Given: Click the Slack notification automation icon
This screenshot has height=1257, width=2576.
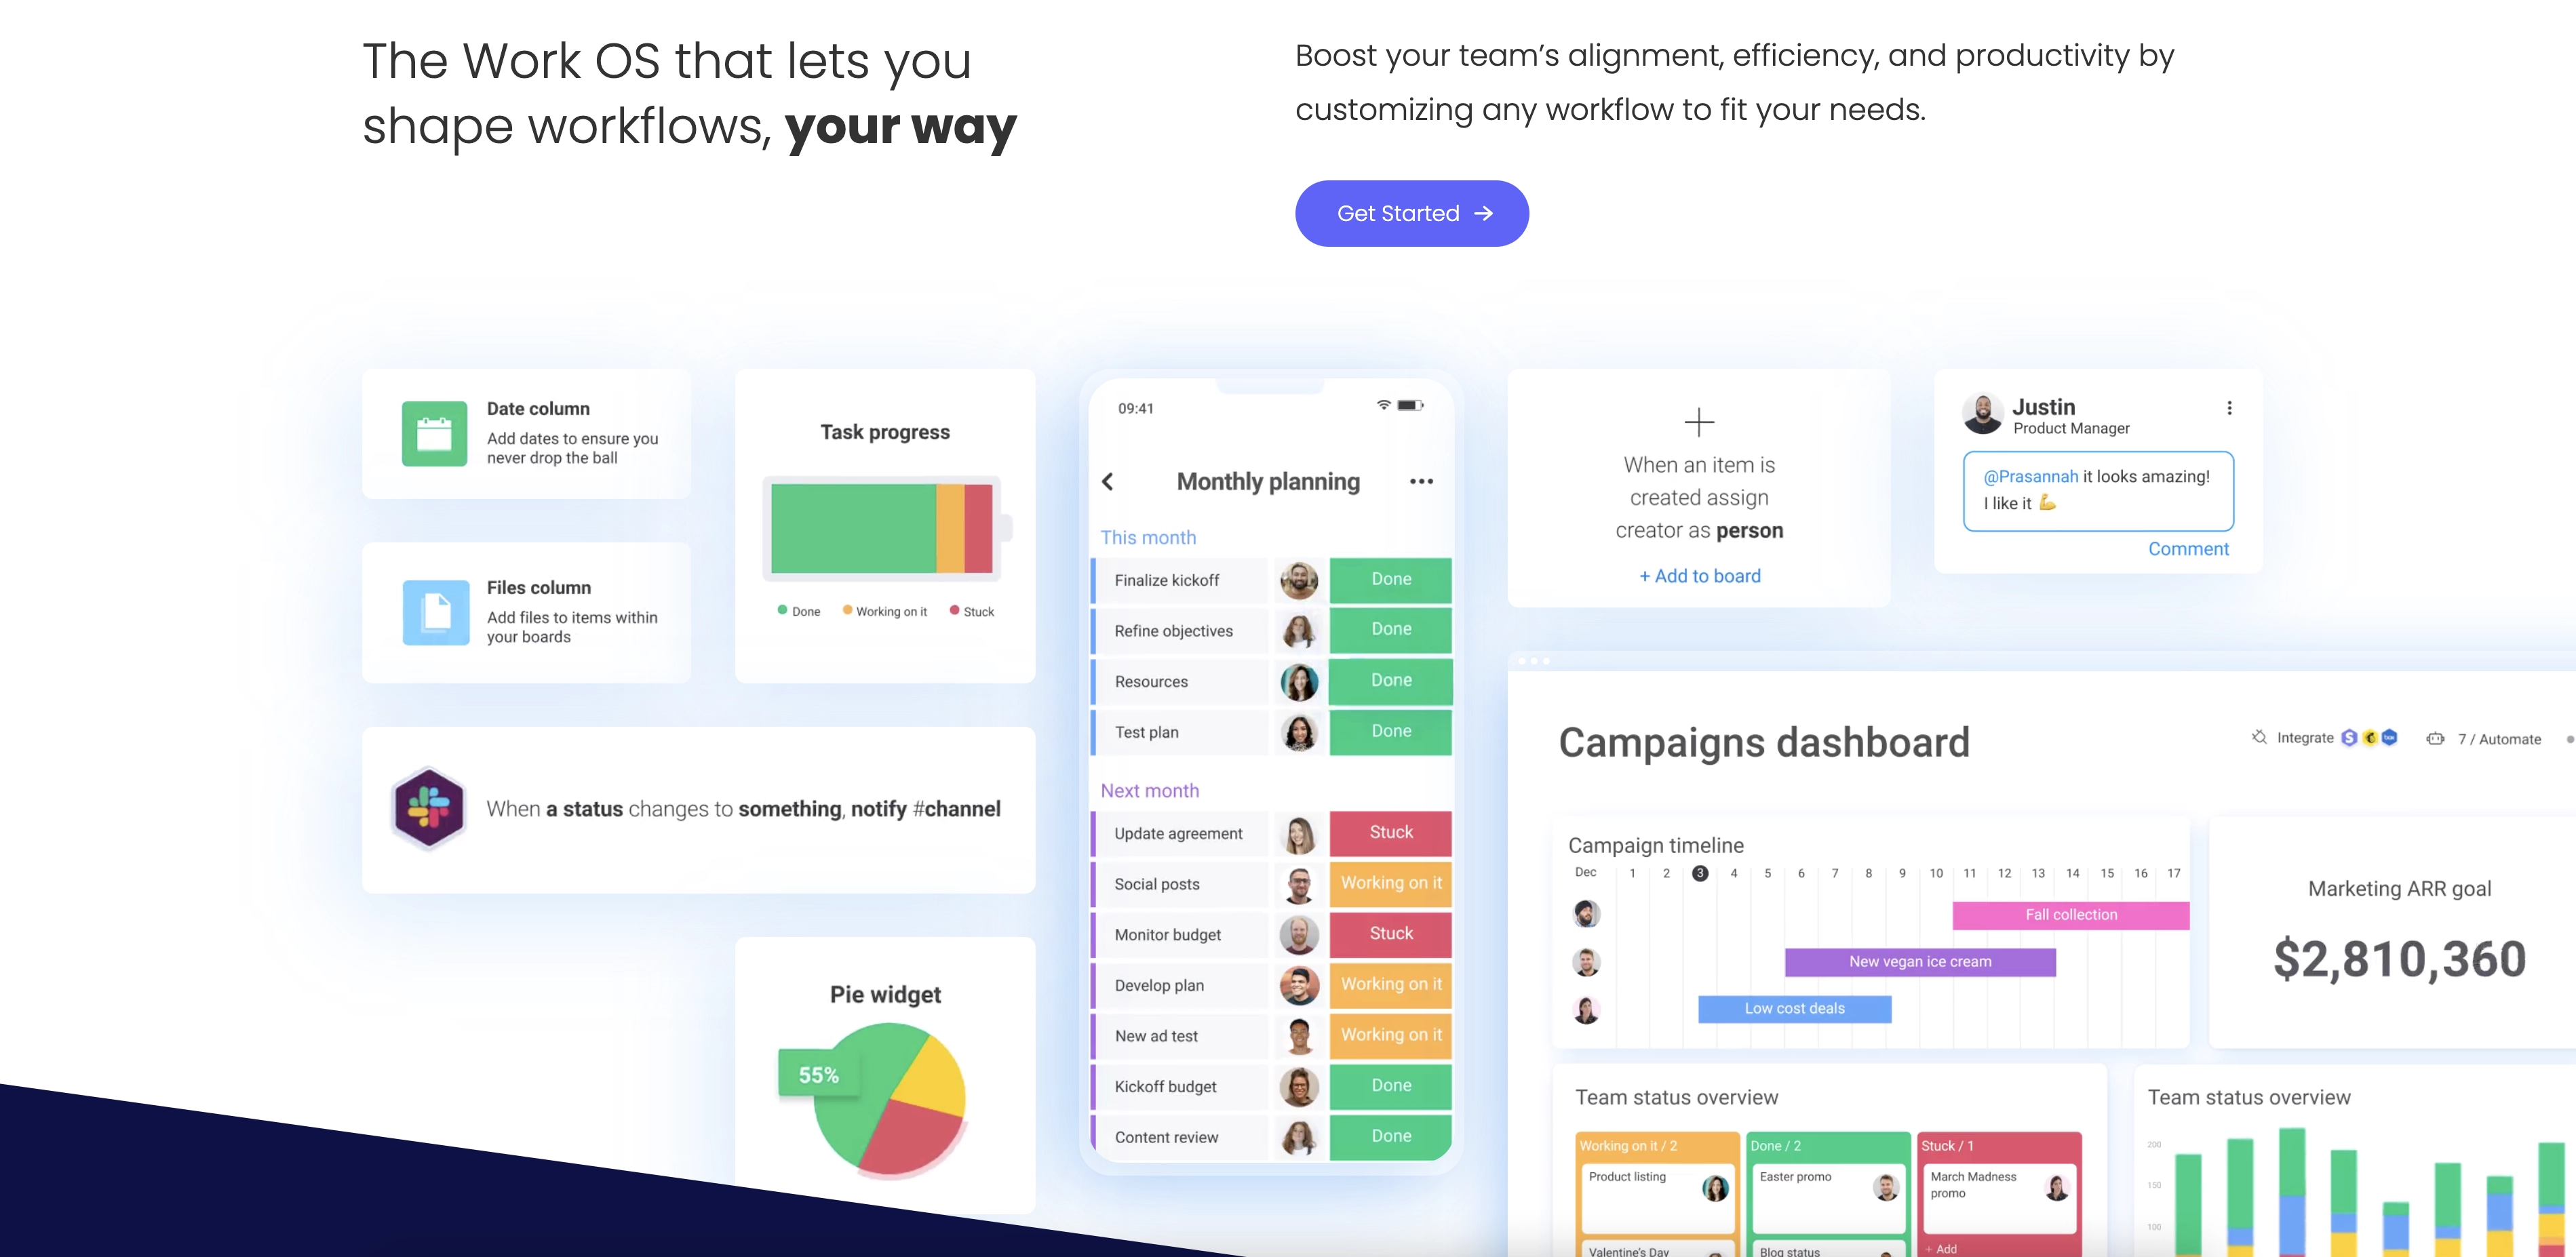Looking at the screenshot, I should pos(431,807).
